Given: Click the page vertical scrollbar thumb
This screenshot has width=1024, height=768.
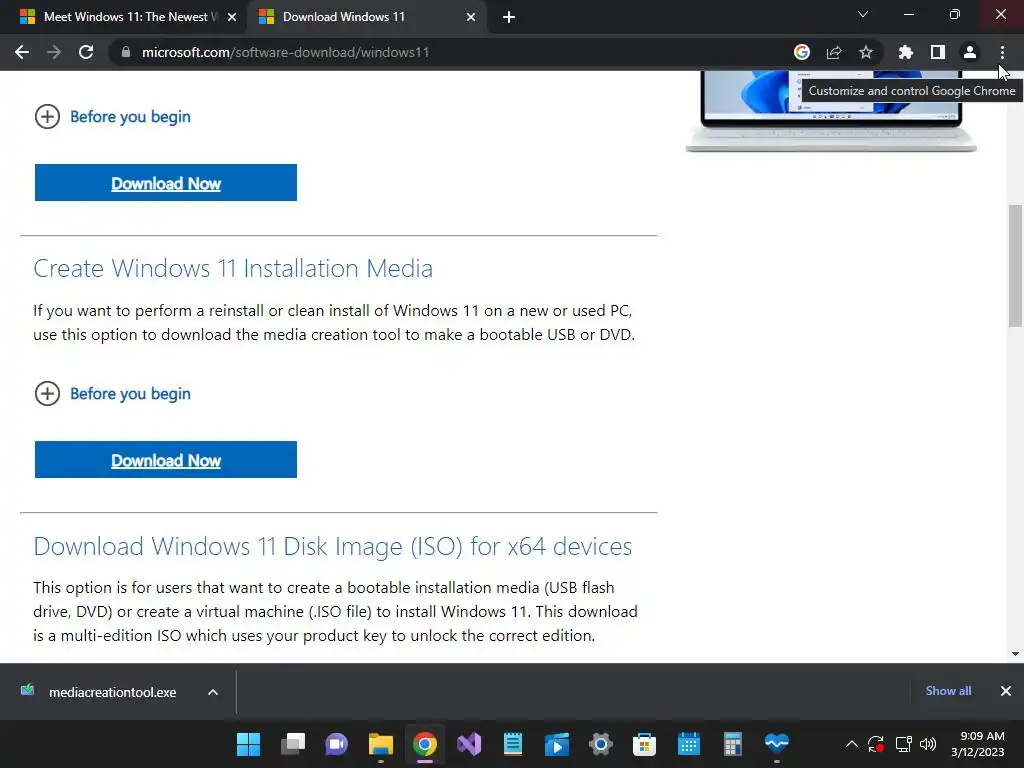Looking at the screenshot, I should click(x=1015, y=266).
